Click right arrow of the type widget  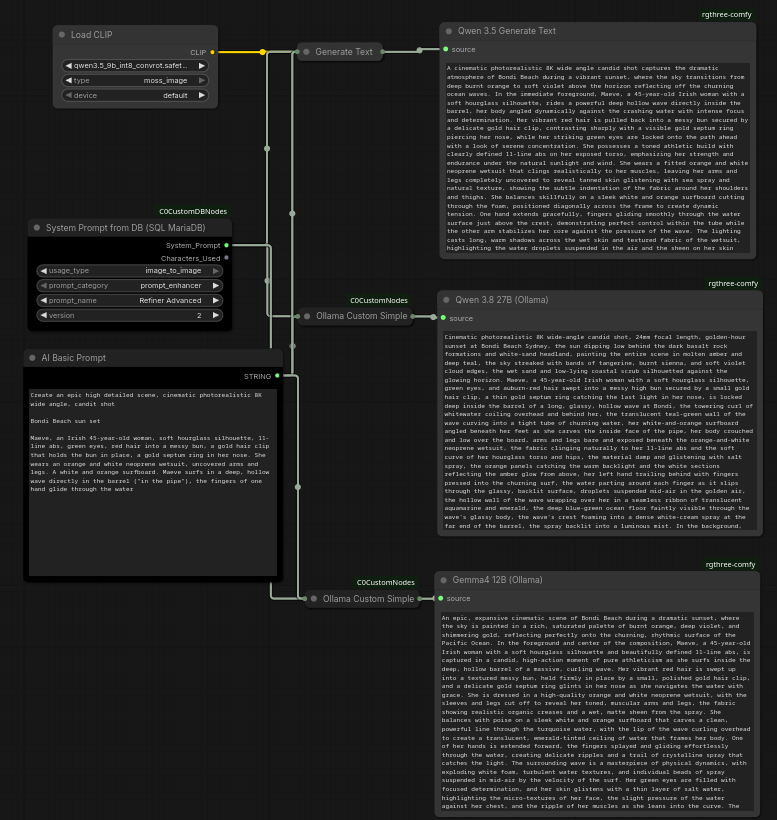(202, 81)
